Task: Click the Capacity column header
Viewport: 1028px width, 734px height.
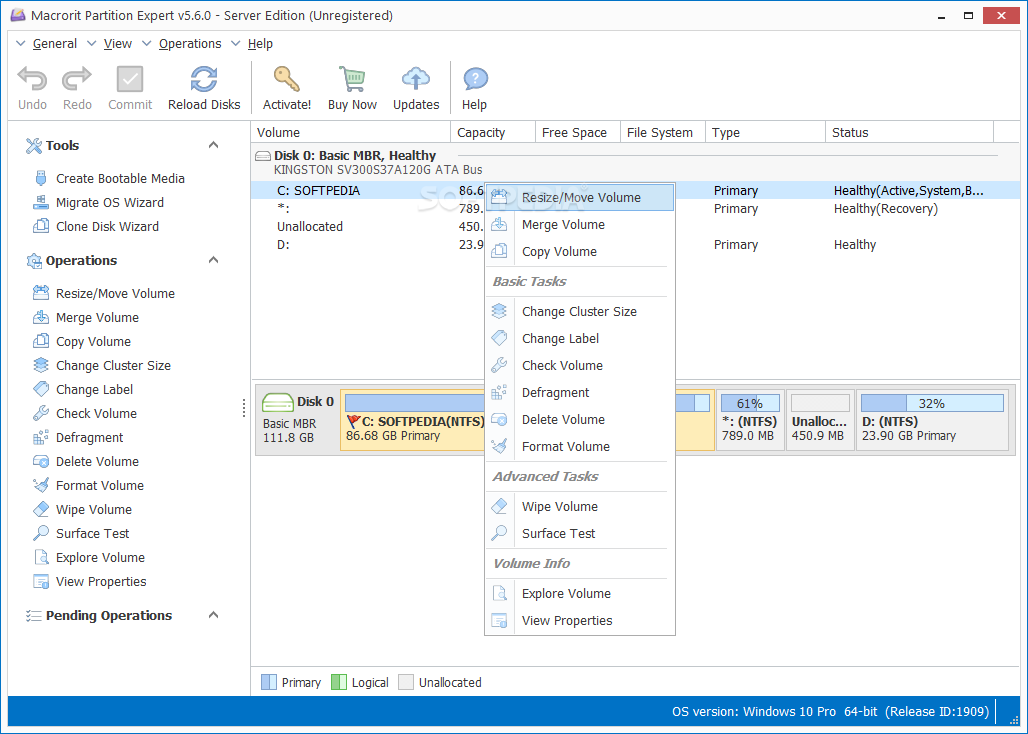Action: coord(493,132)
